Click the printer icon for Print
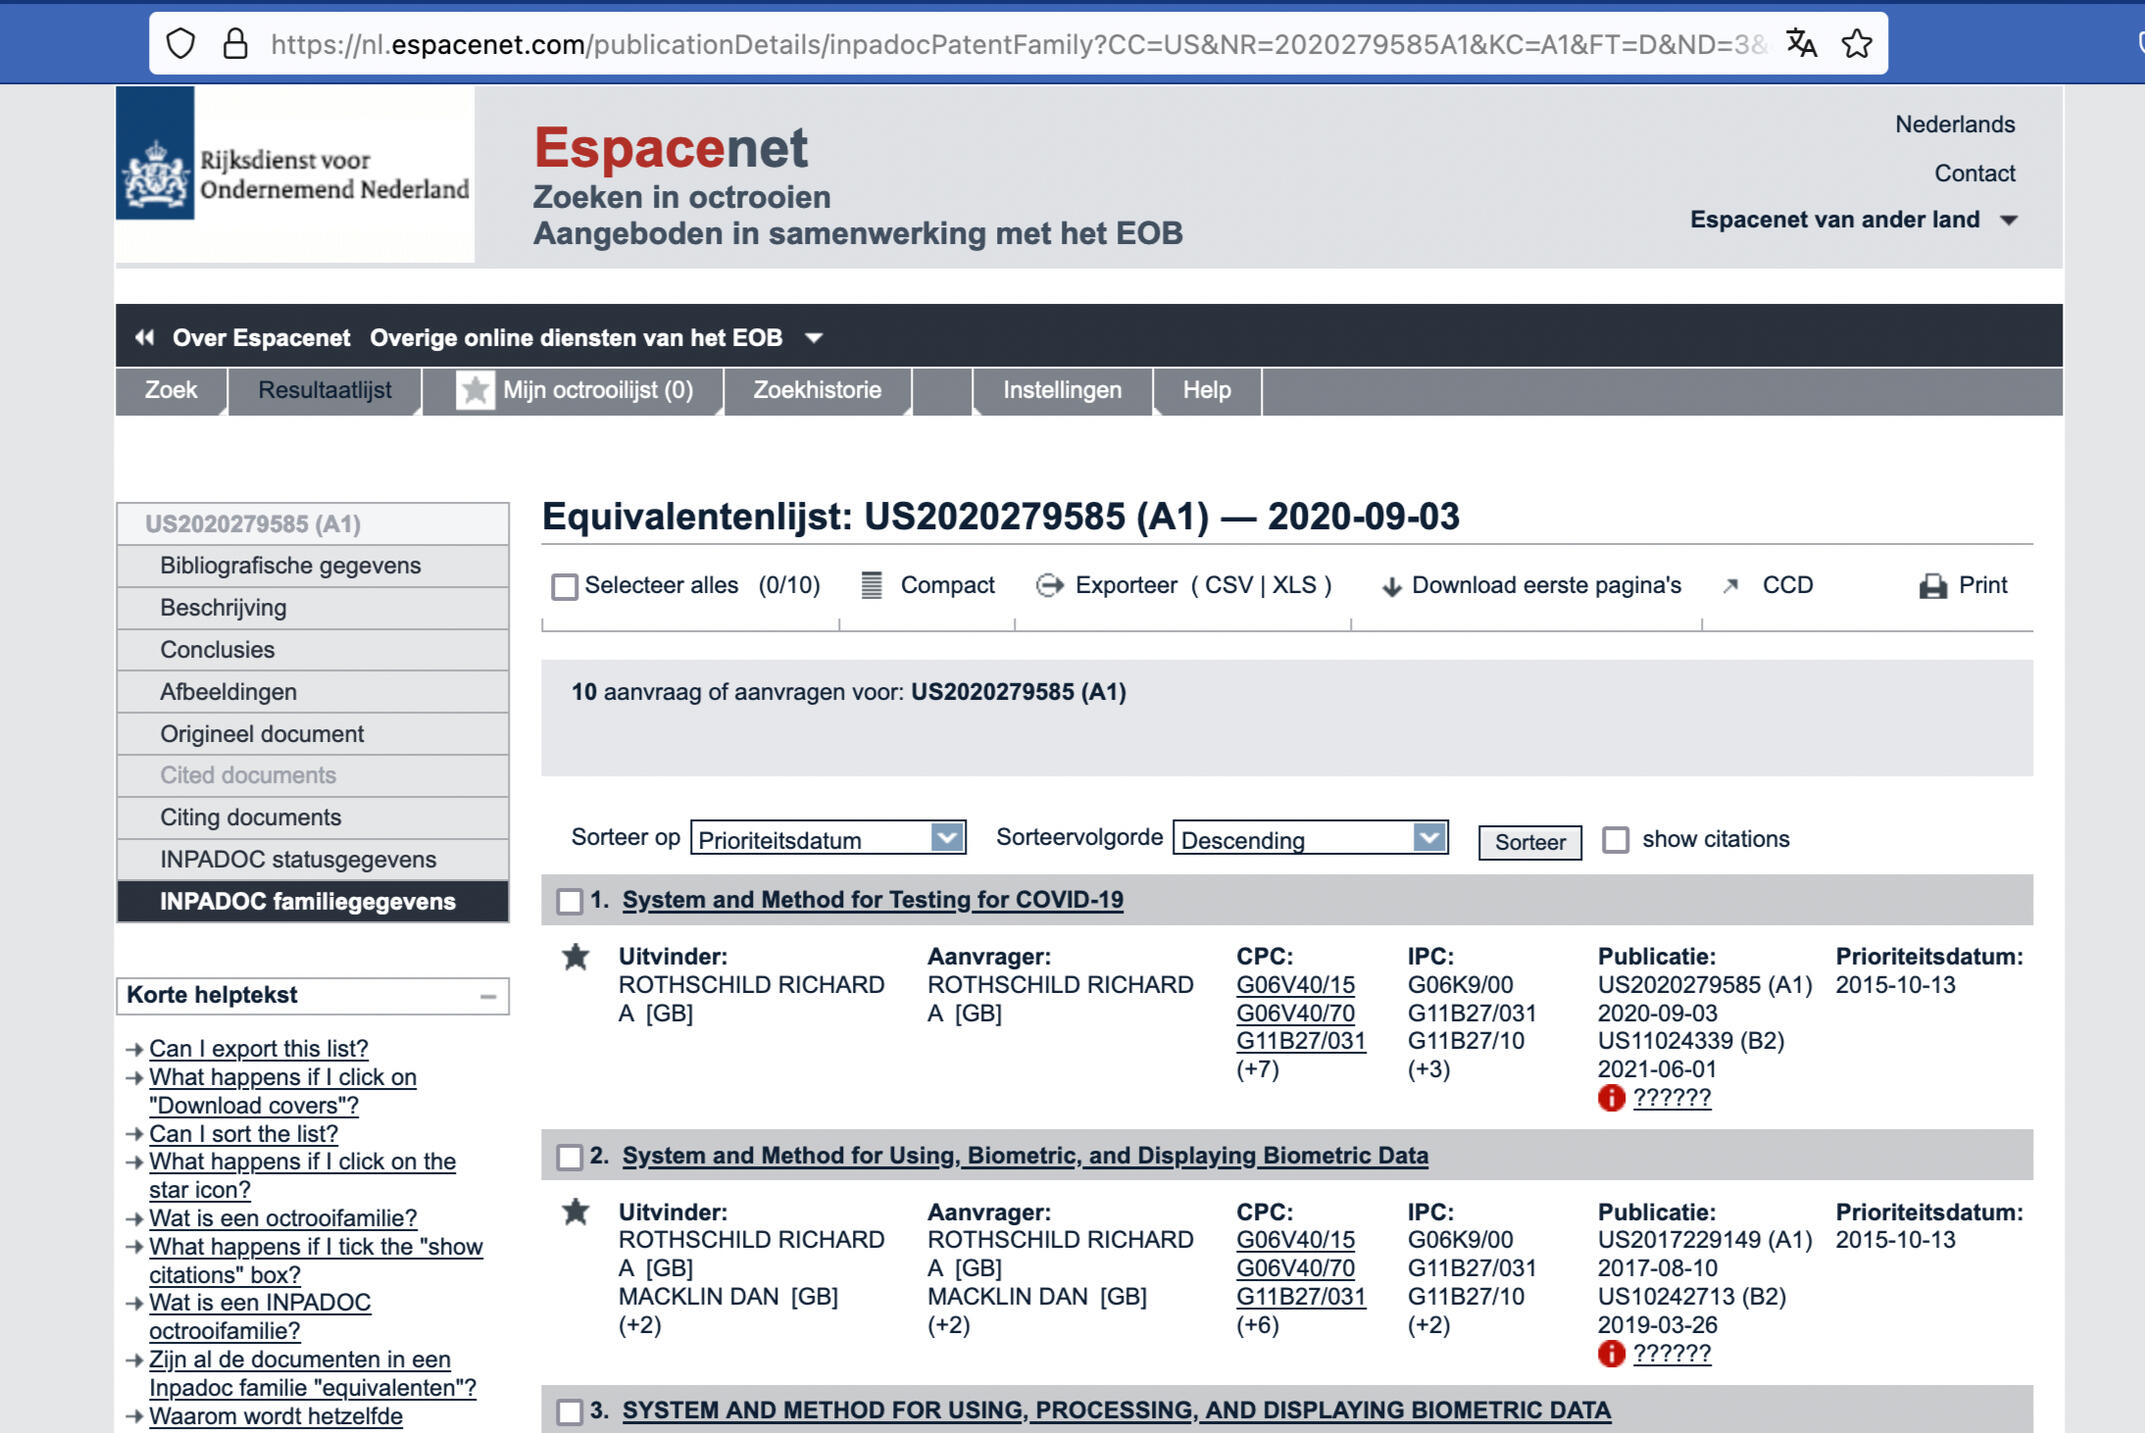The image size is (2145, 1433). click(x=1932, y=586)
